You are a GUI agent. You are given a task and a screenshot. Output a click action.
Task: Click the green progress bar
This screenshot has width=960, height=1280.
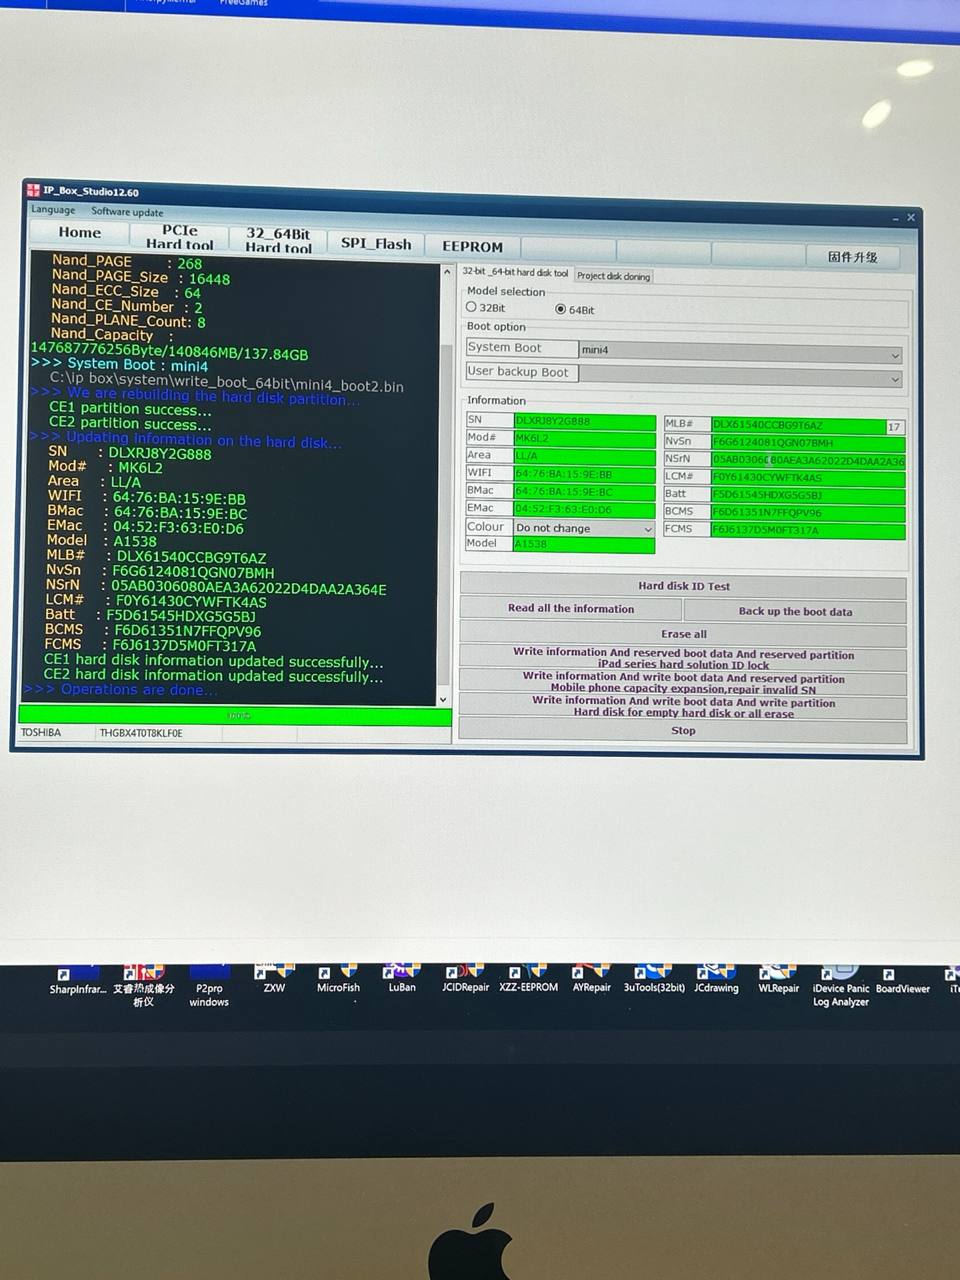(235, 716)
